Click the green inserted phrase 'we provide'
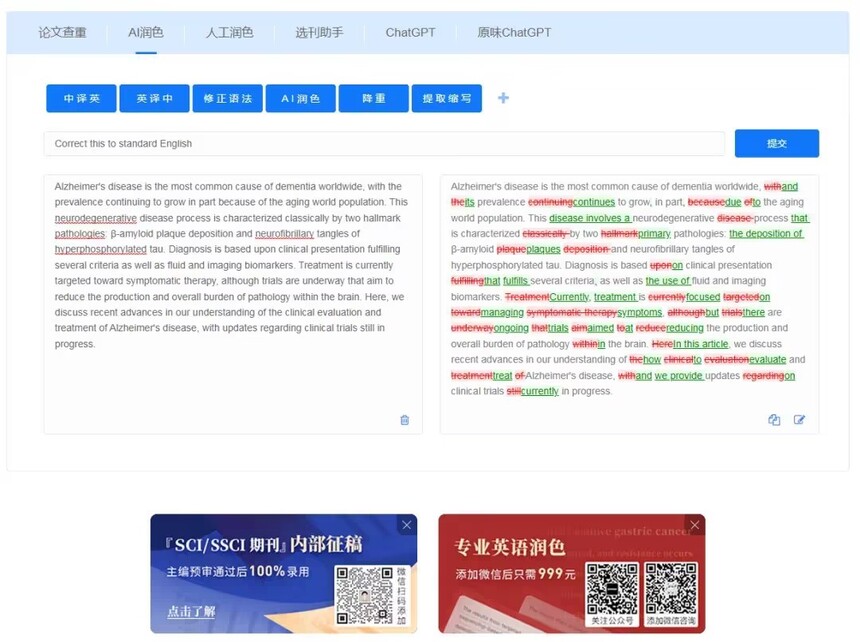The image size is (860, 642). [x=679, y=376]
